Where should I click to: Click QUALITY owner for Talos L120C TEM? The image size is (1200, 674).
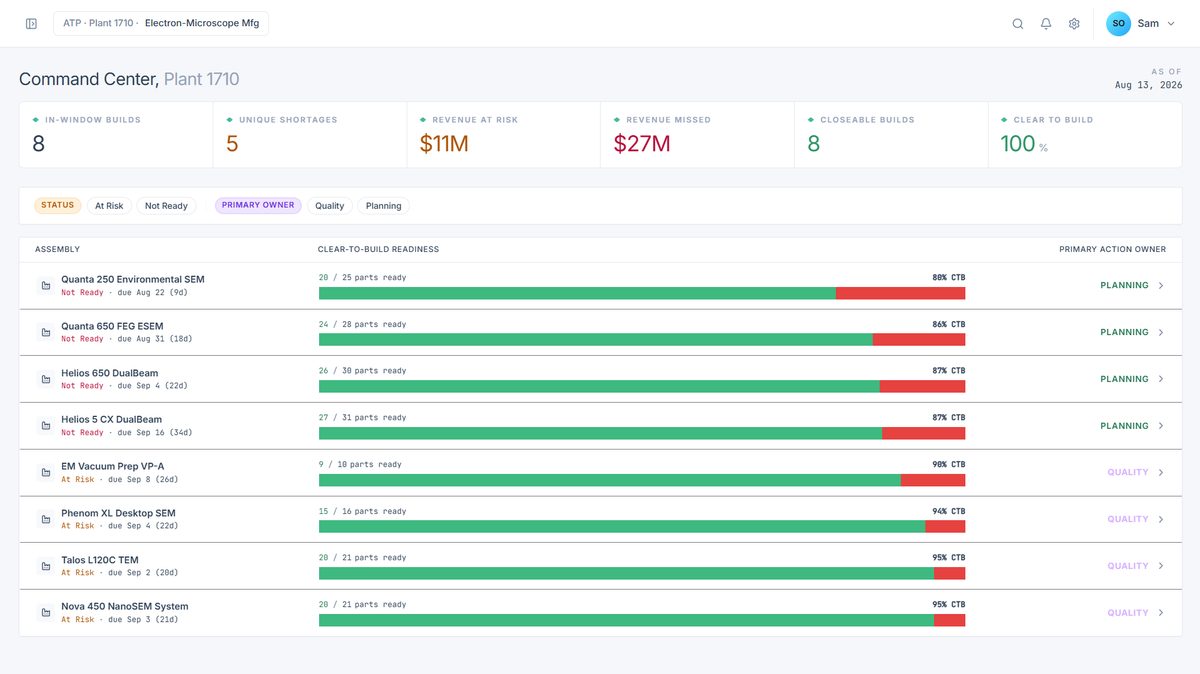pyautogui.click(x=1128, y=566)
